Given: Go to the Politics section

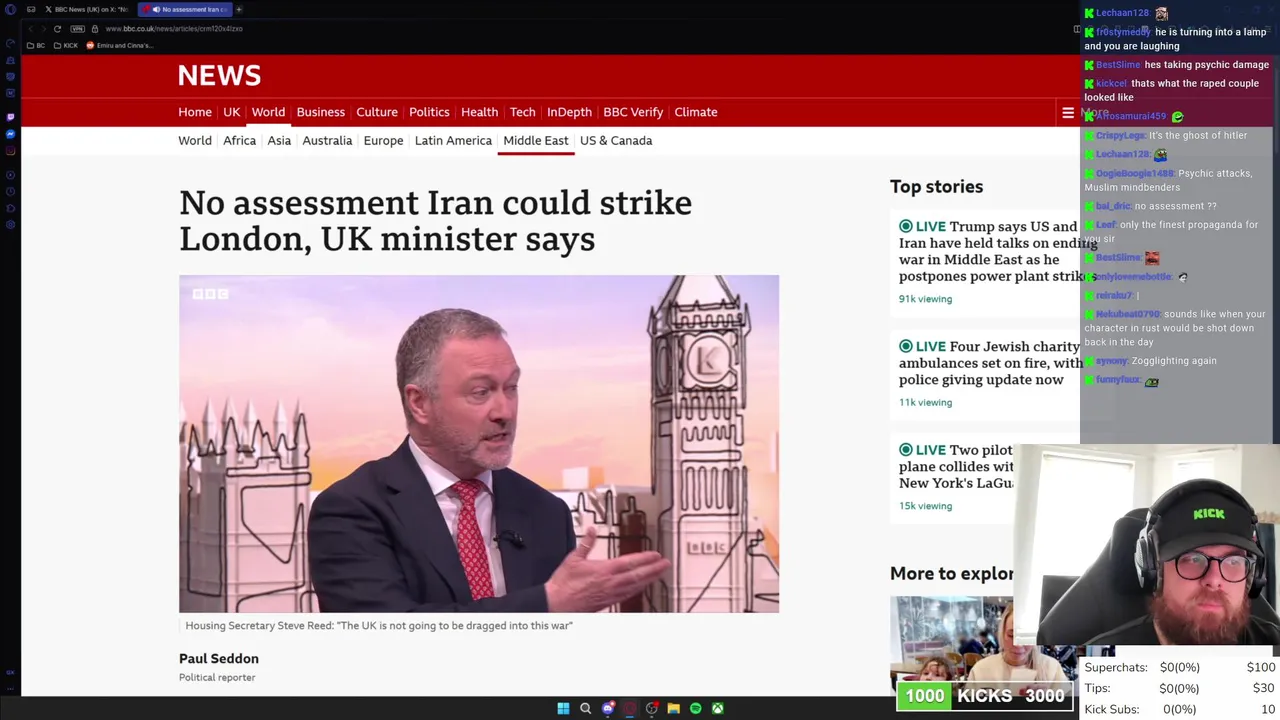Looking at the screenshot, I should (429, 112).
